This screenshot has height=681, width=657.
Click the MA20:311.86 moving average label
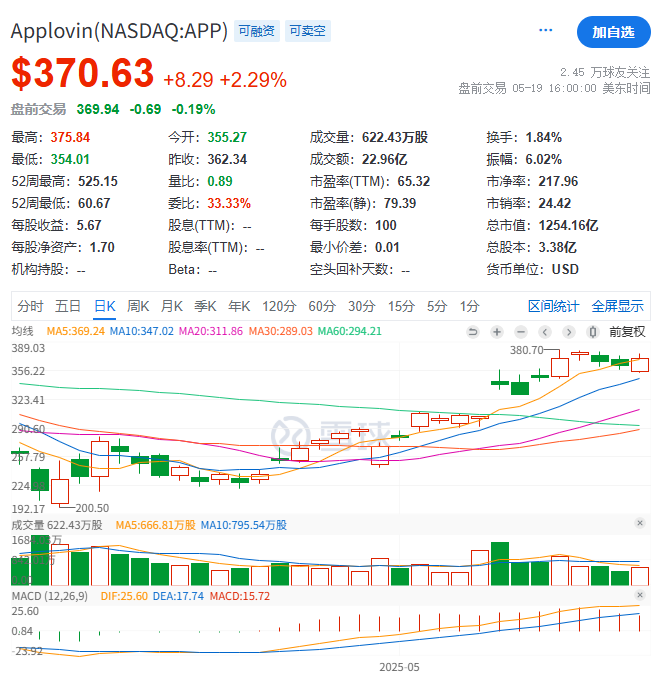(211, 331)
